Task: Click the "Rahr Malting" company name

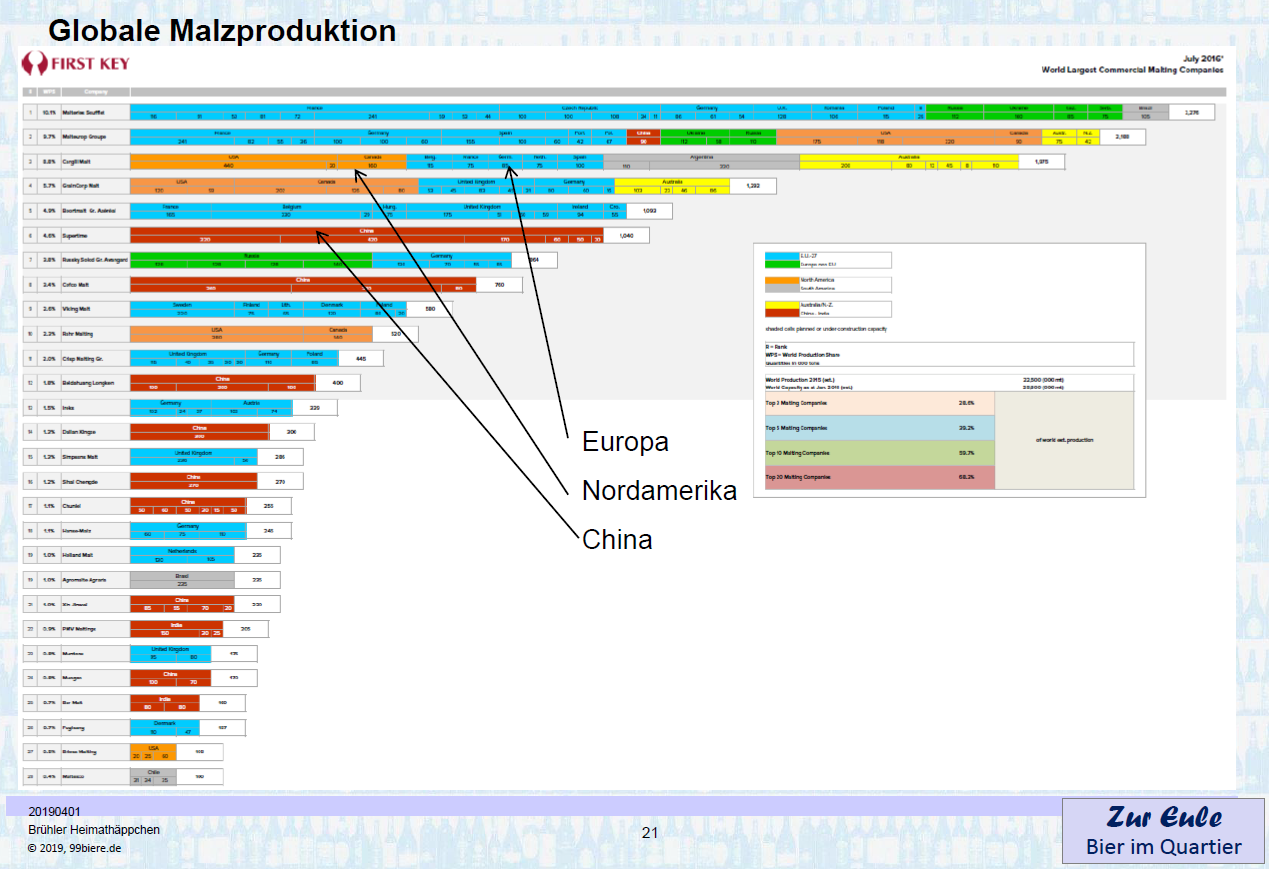Action: [79, 334]
